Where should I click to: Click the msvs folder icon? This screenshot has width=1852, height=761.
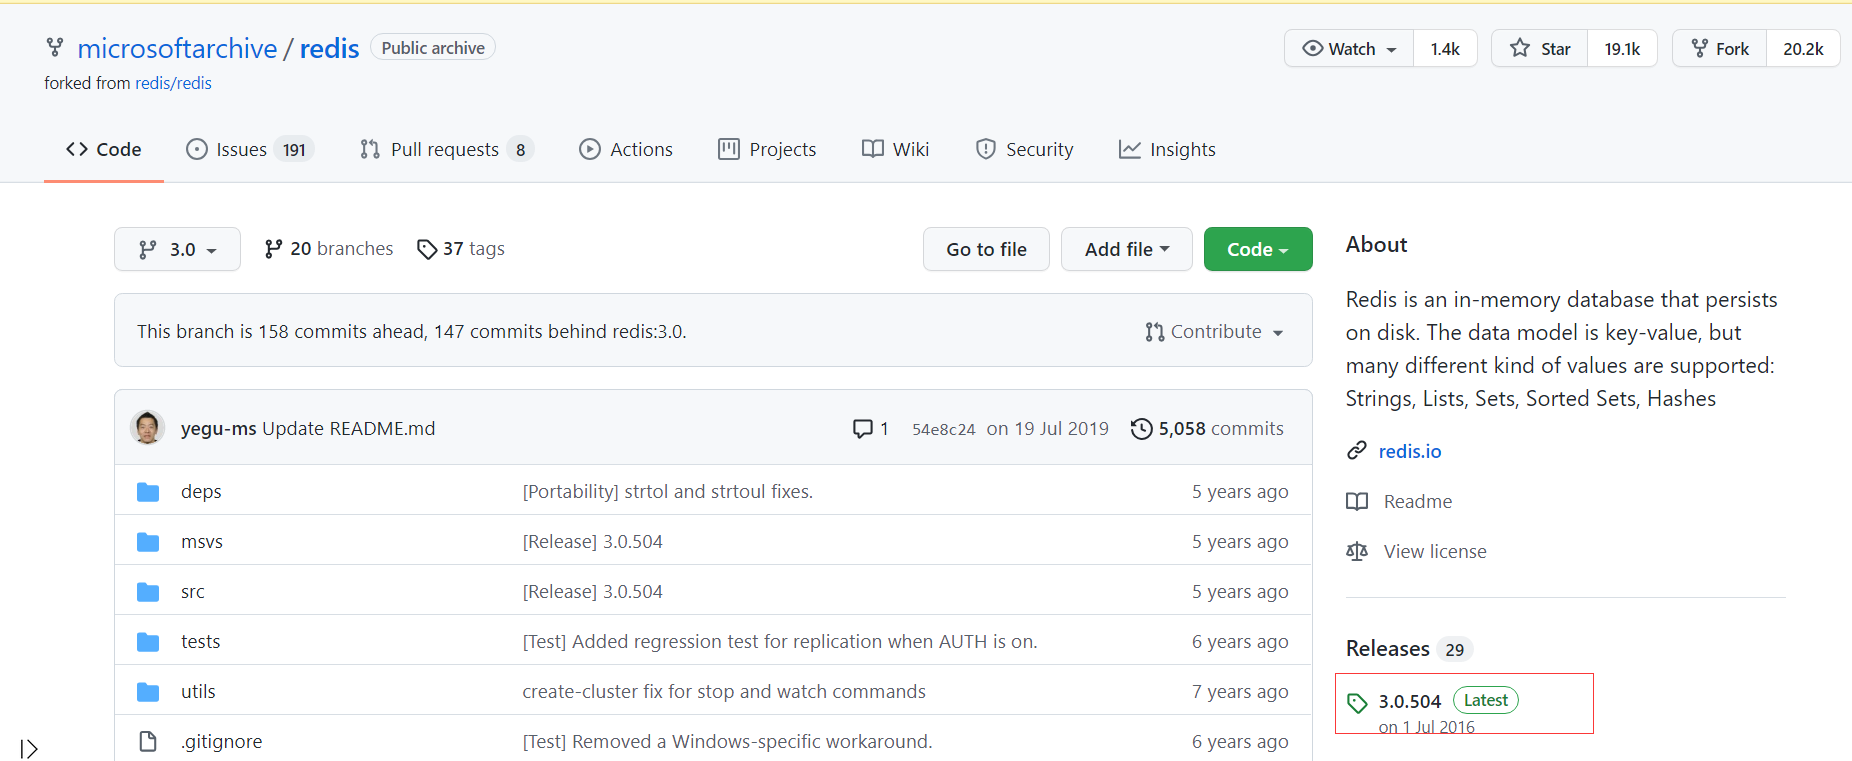(x=148, y=542)
